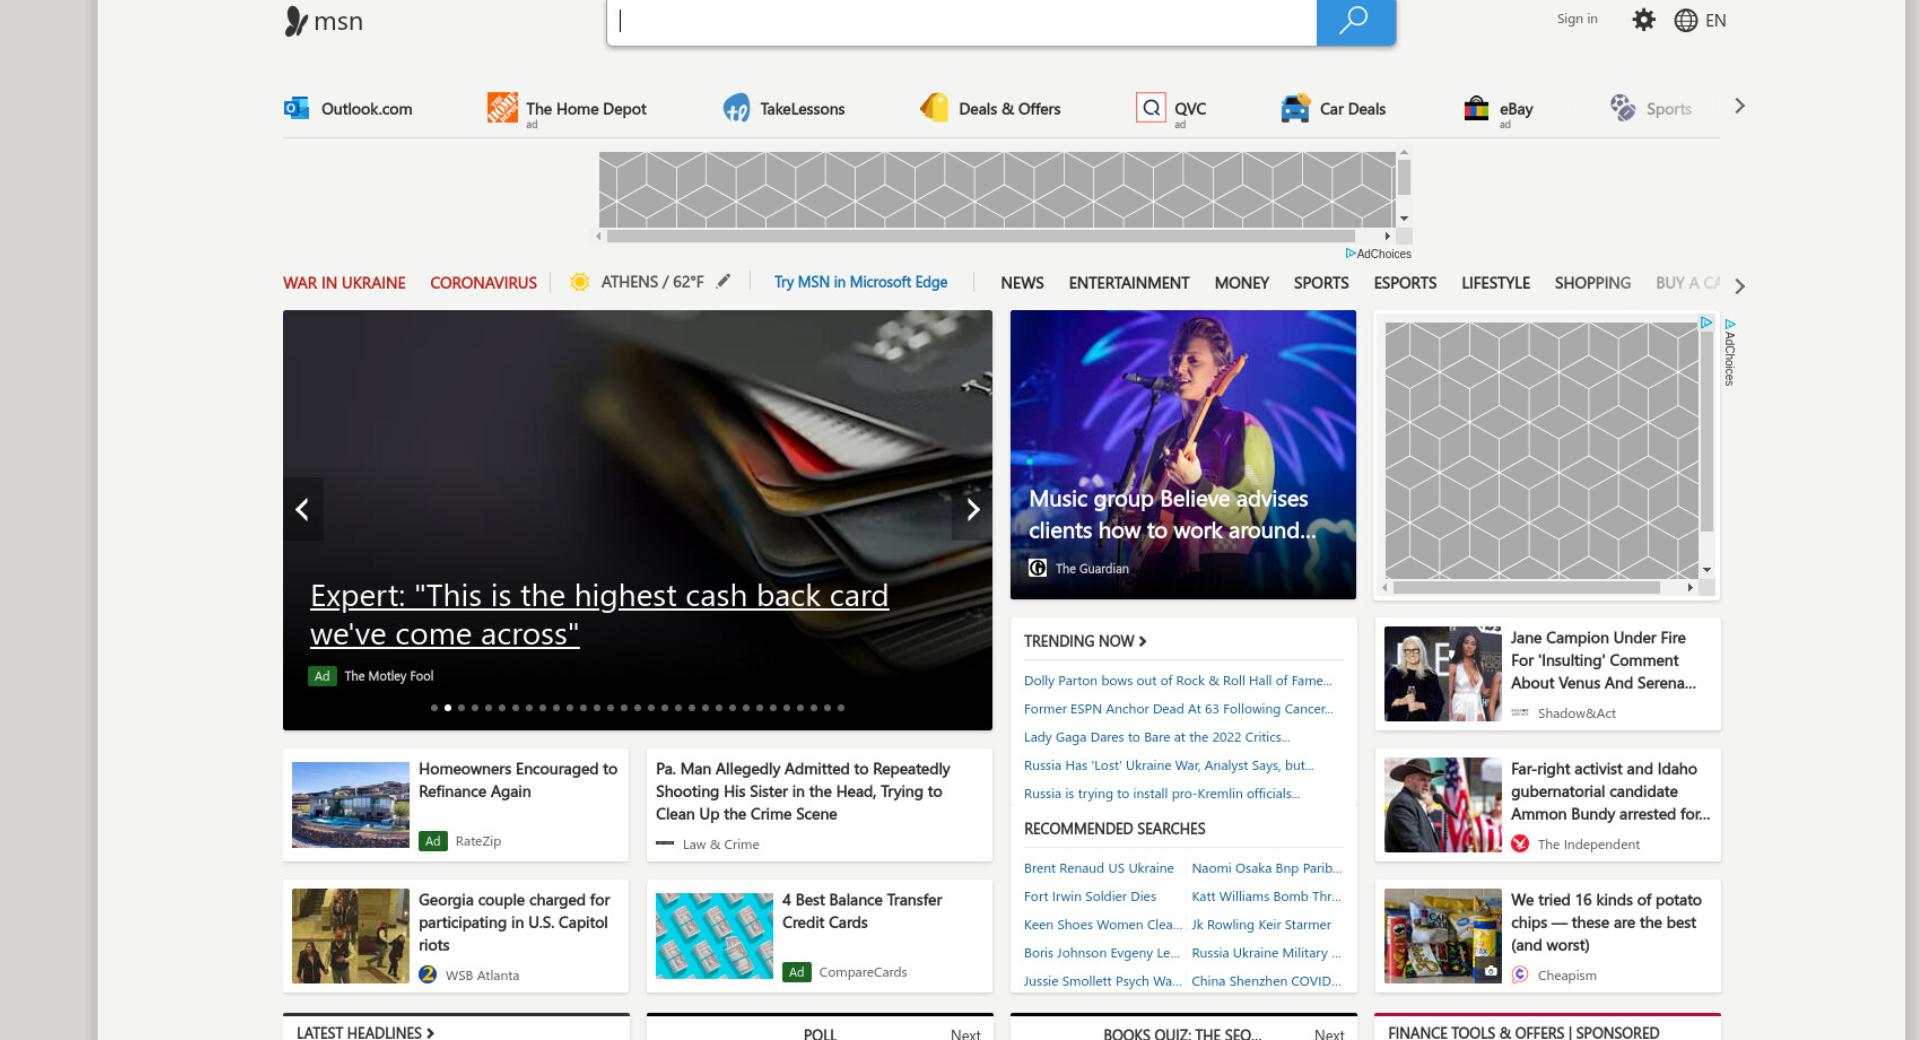Click the eBay shopping bag icon
1920x1040 pixels.
pos(1476,108)
